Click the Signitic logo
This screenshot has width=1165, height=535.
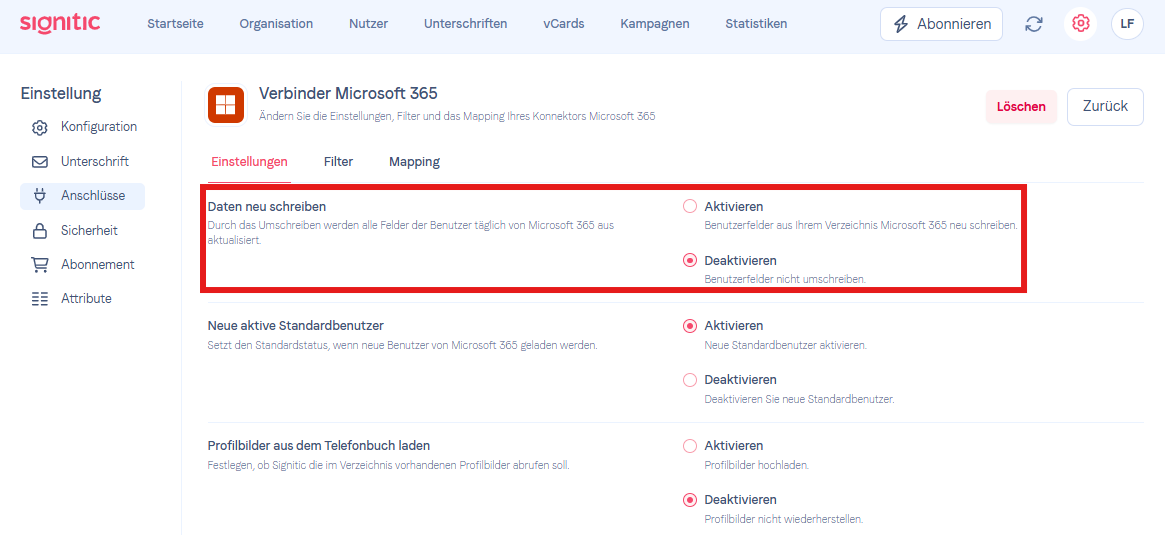click(x=60, y=23)
